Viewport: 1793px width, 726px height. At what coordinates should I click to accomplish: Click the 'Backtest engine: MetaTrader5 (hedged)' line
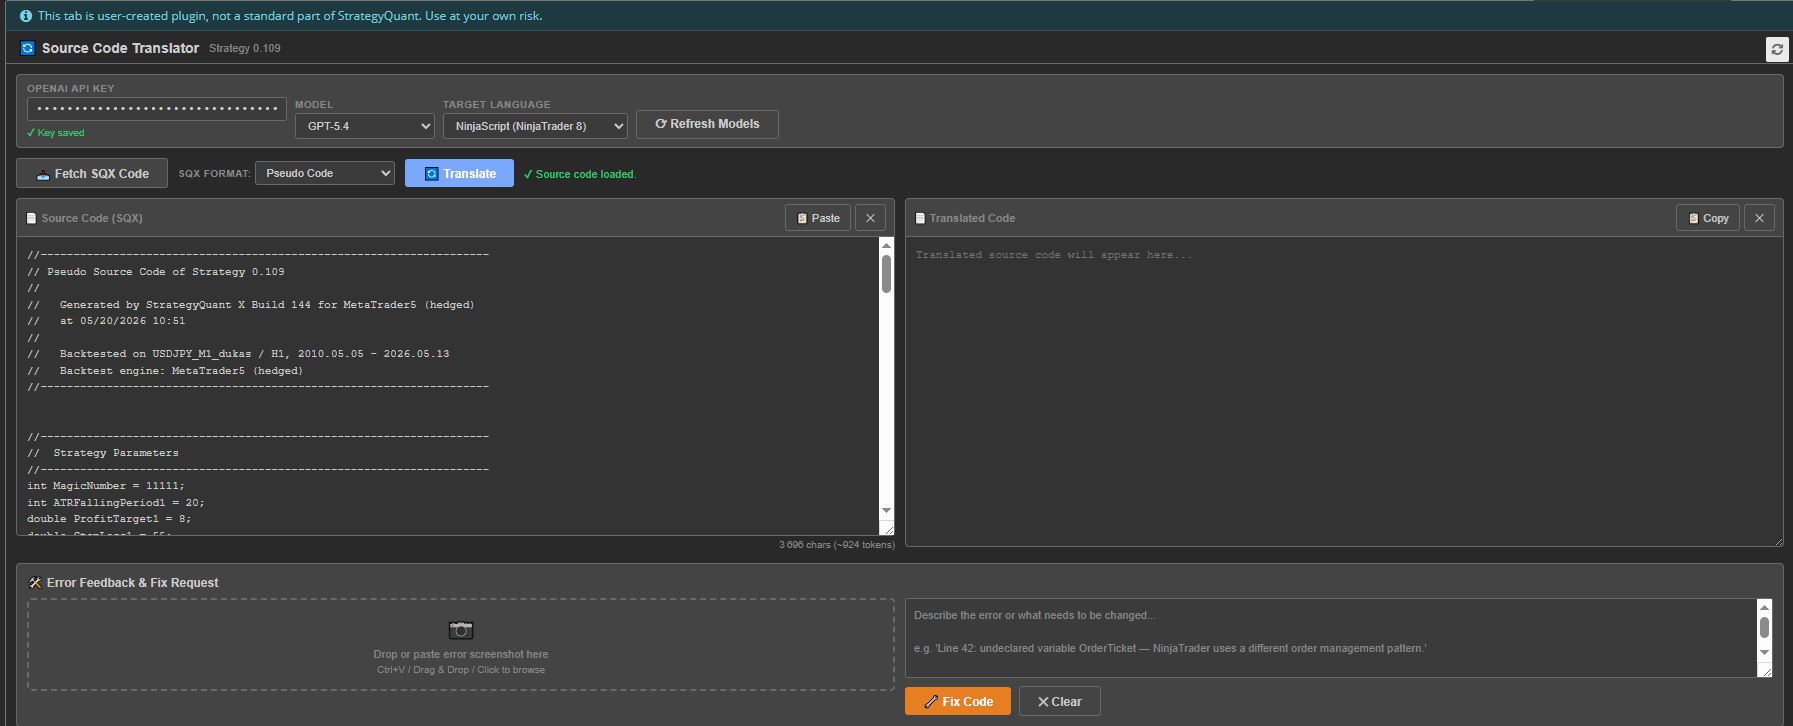(x=165, y=371)
